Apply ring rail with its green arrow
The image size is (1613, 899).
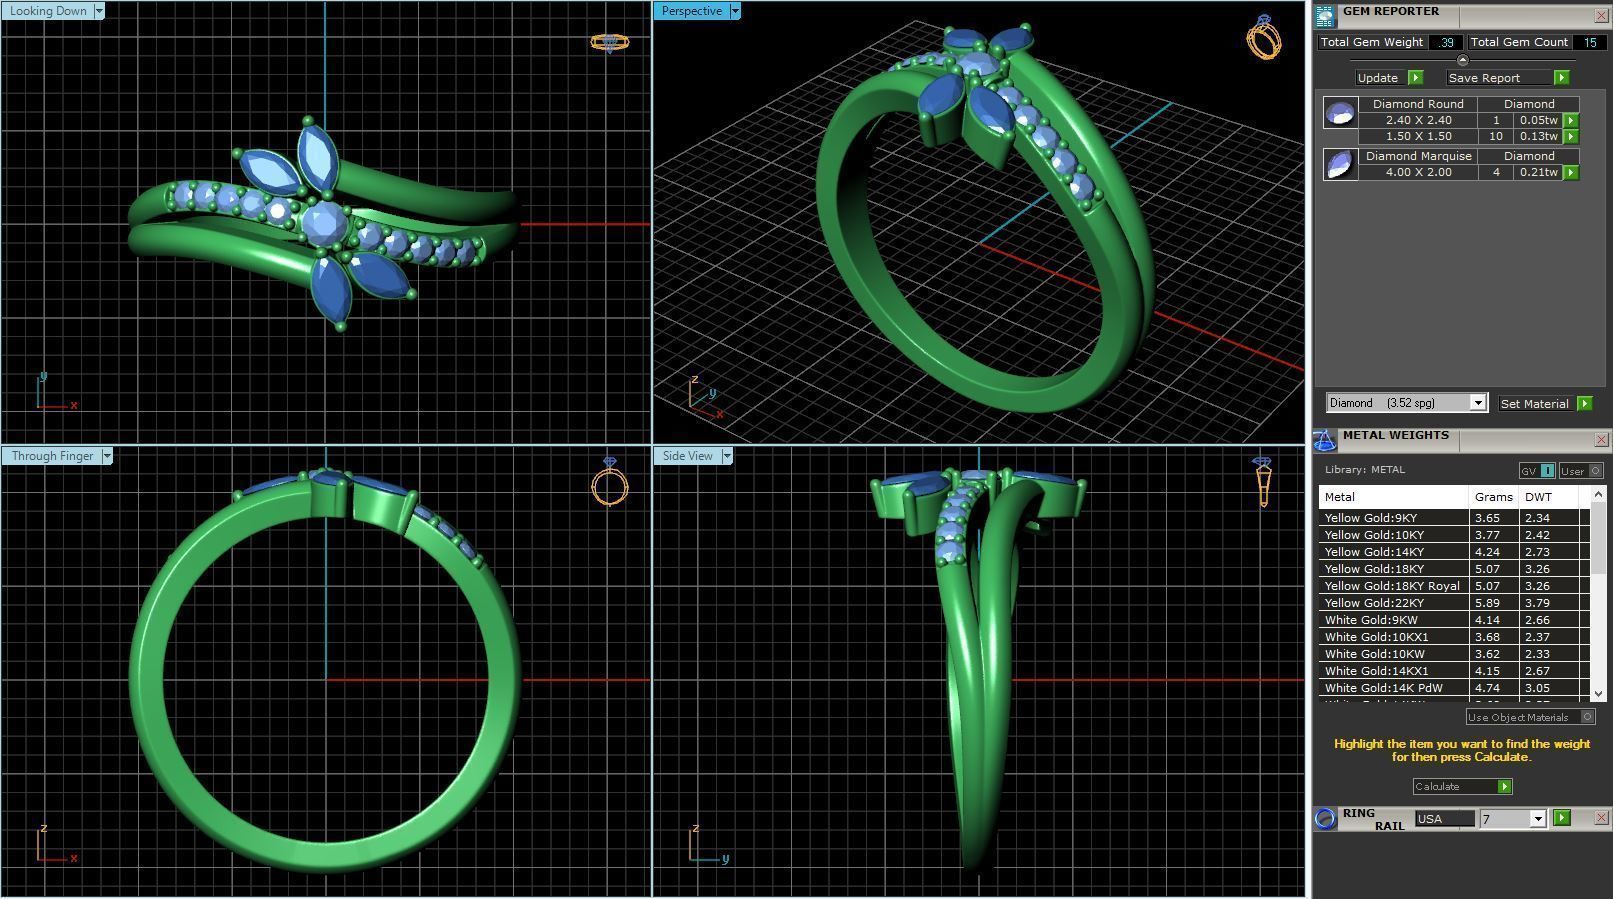pyautogui.click(x=1562, y=818)
